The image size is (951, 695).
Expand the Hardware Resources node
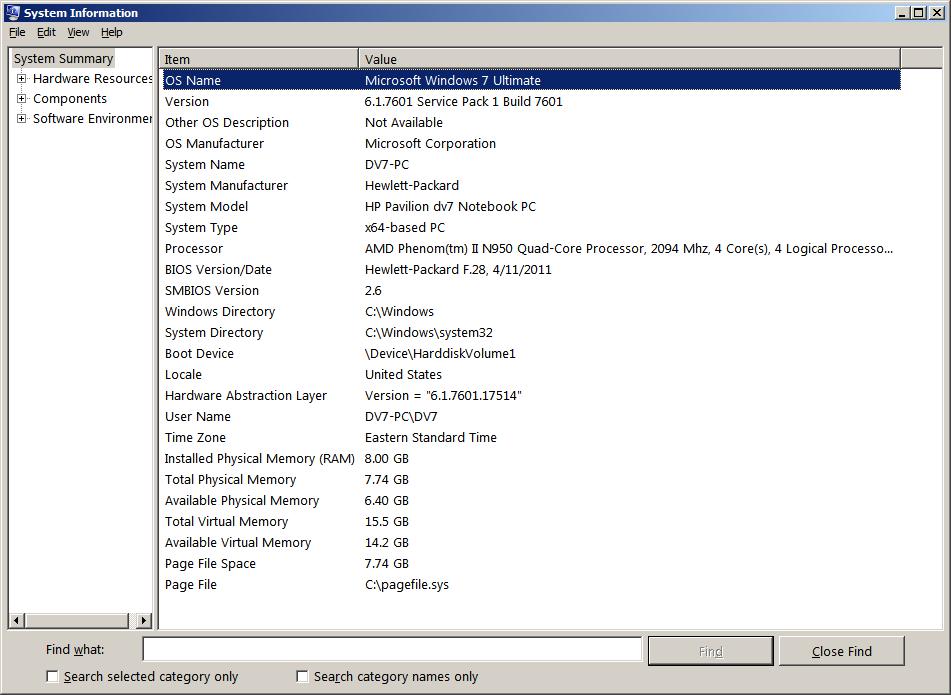[21, 78]
